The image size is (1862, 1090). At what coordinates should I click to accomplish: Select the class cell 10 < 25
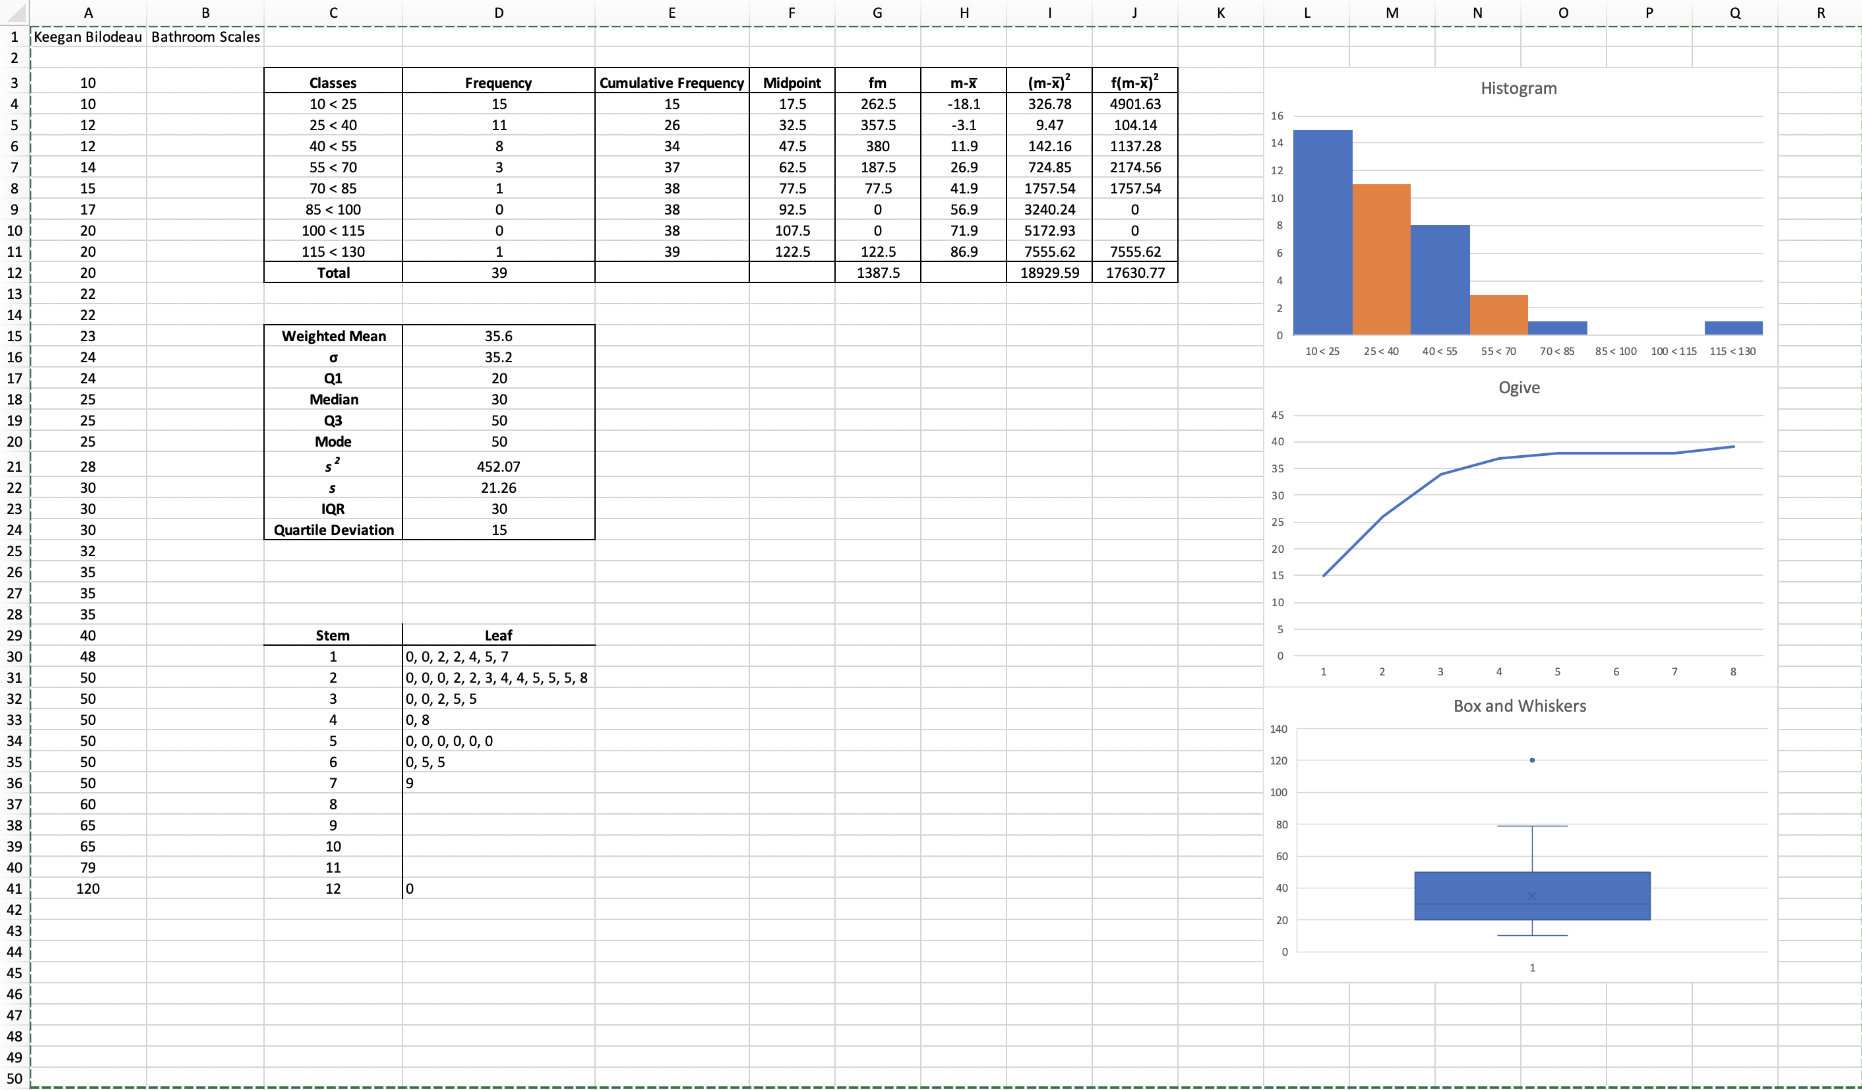333,104
